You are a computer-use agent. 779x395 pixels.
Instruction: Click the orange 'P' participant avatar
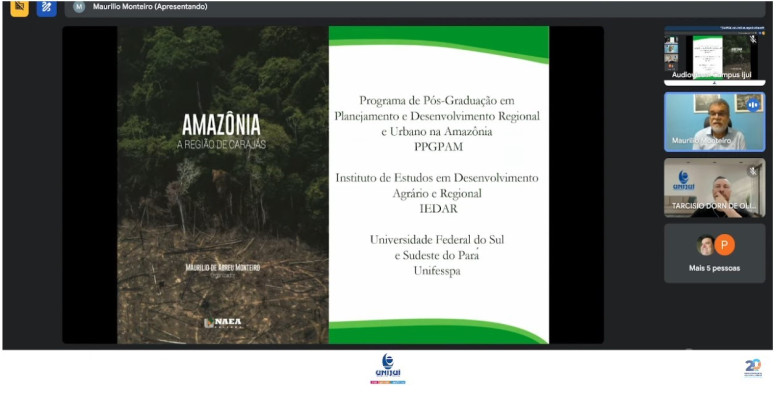724,245
